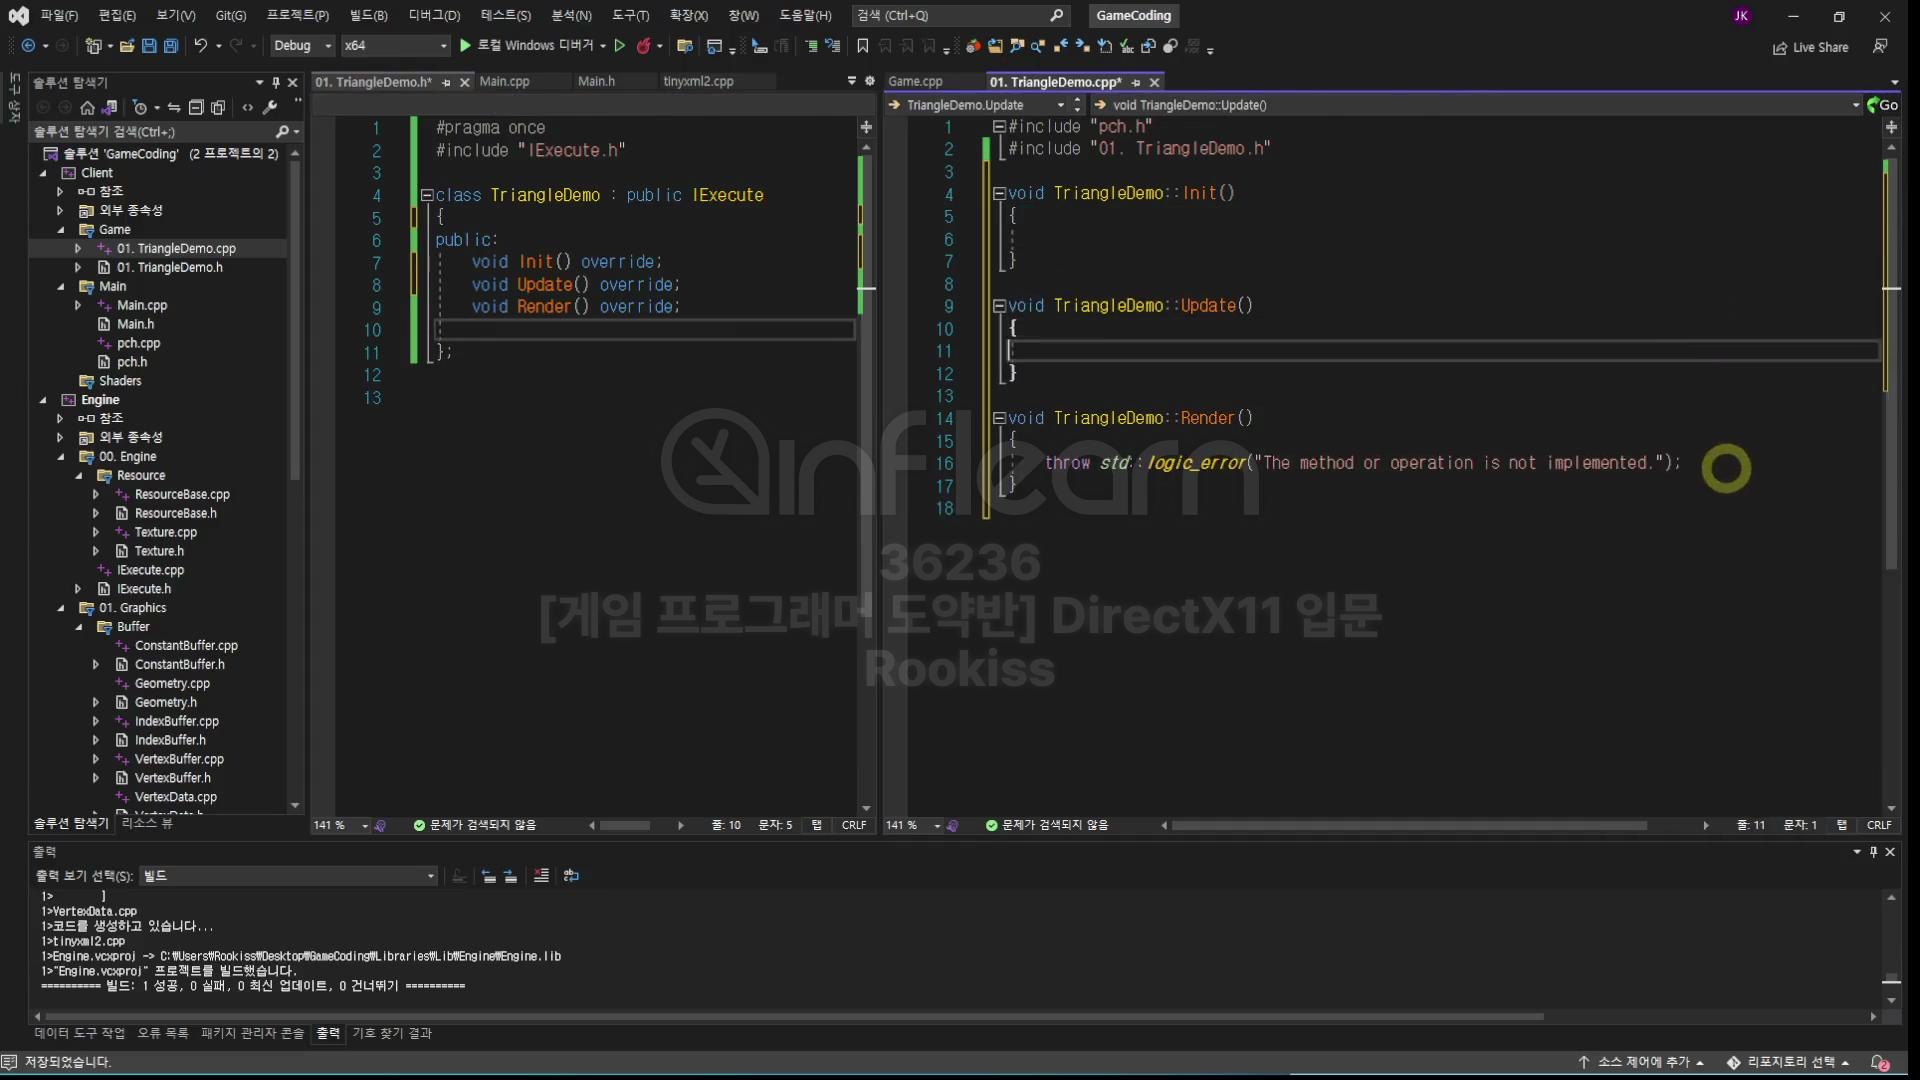
Task: Click the Live Share button
Action: point(1810,47)
